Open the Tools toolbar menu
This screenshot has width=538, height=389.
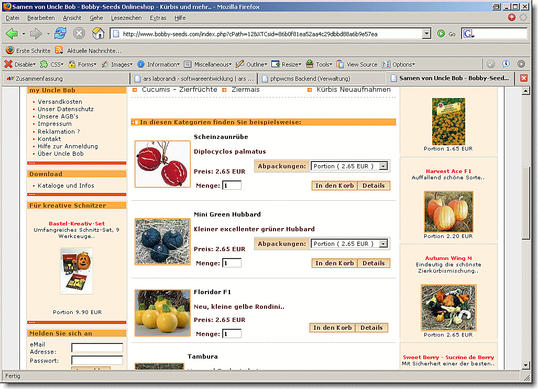click(x=319, y=64)
